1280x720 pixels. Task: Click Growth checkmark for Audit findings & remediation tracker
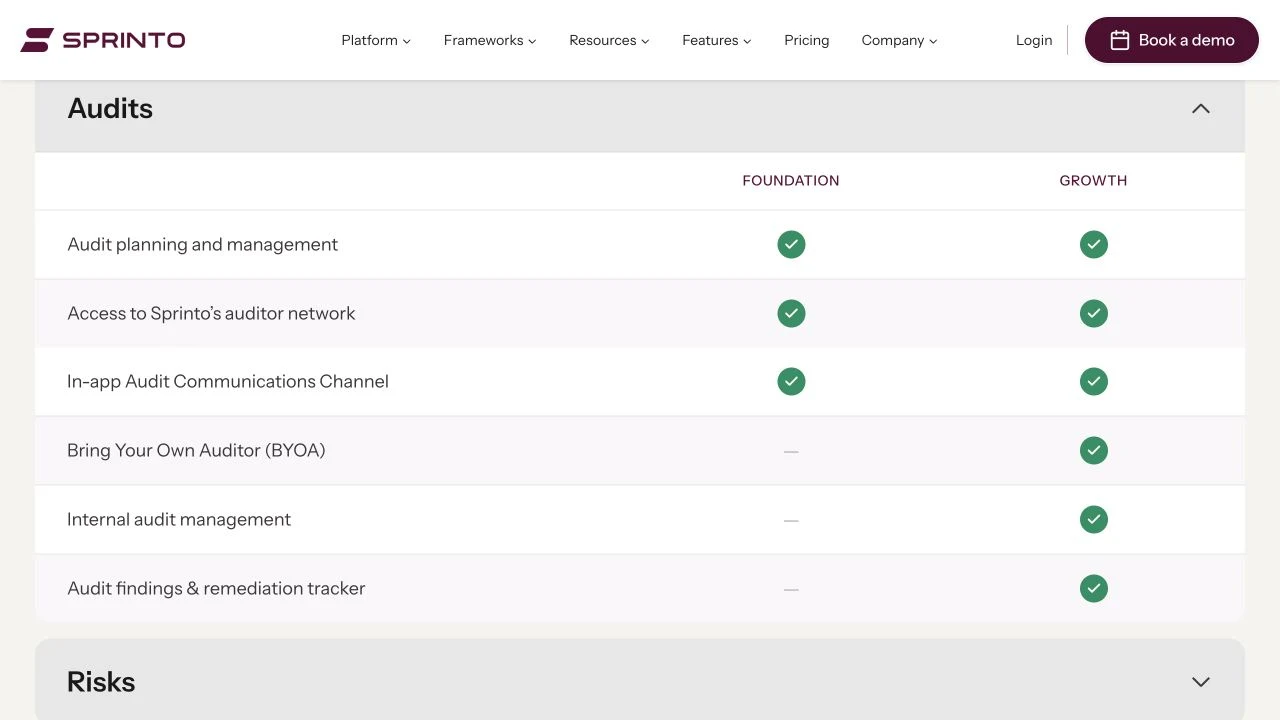(1094, 588)
